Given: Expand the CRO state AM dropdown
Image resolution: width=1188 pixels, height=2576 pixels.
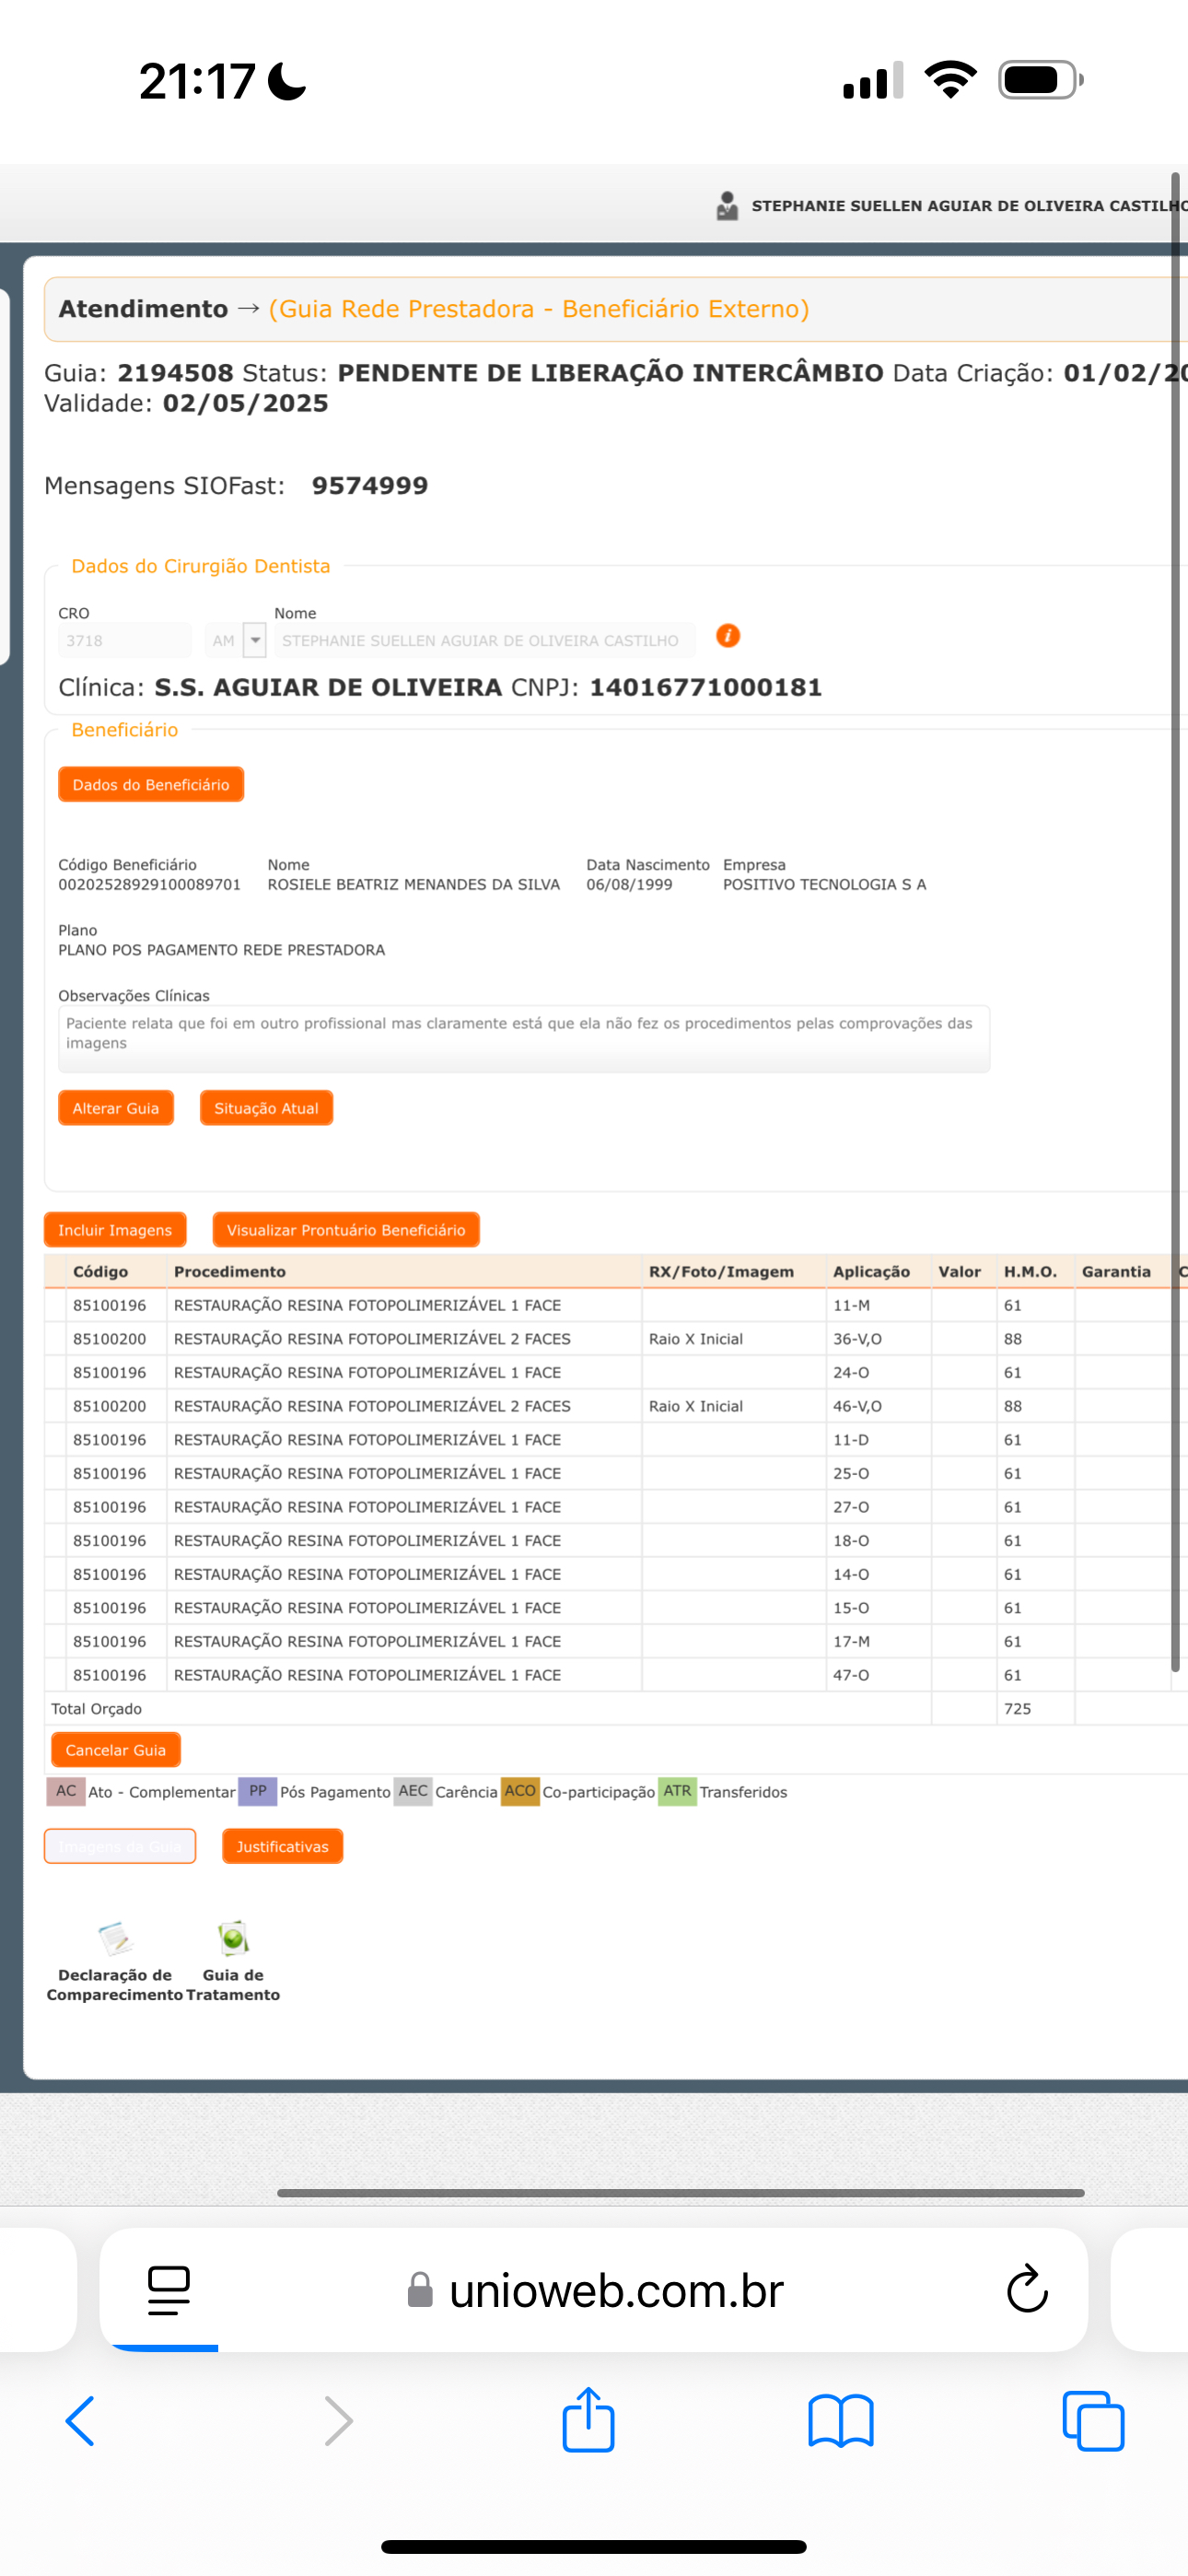Looking at the screenshot, I should [255, 640].
